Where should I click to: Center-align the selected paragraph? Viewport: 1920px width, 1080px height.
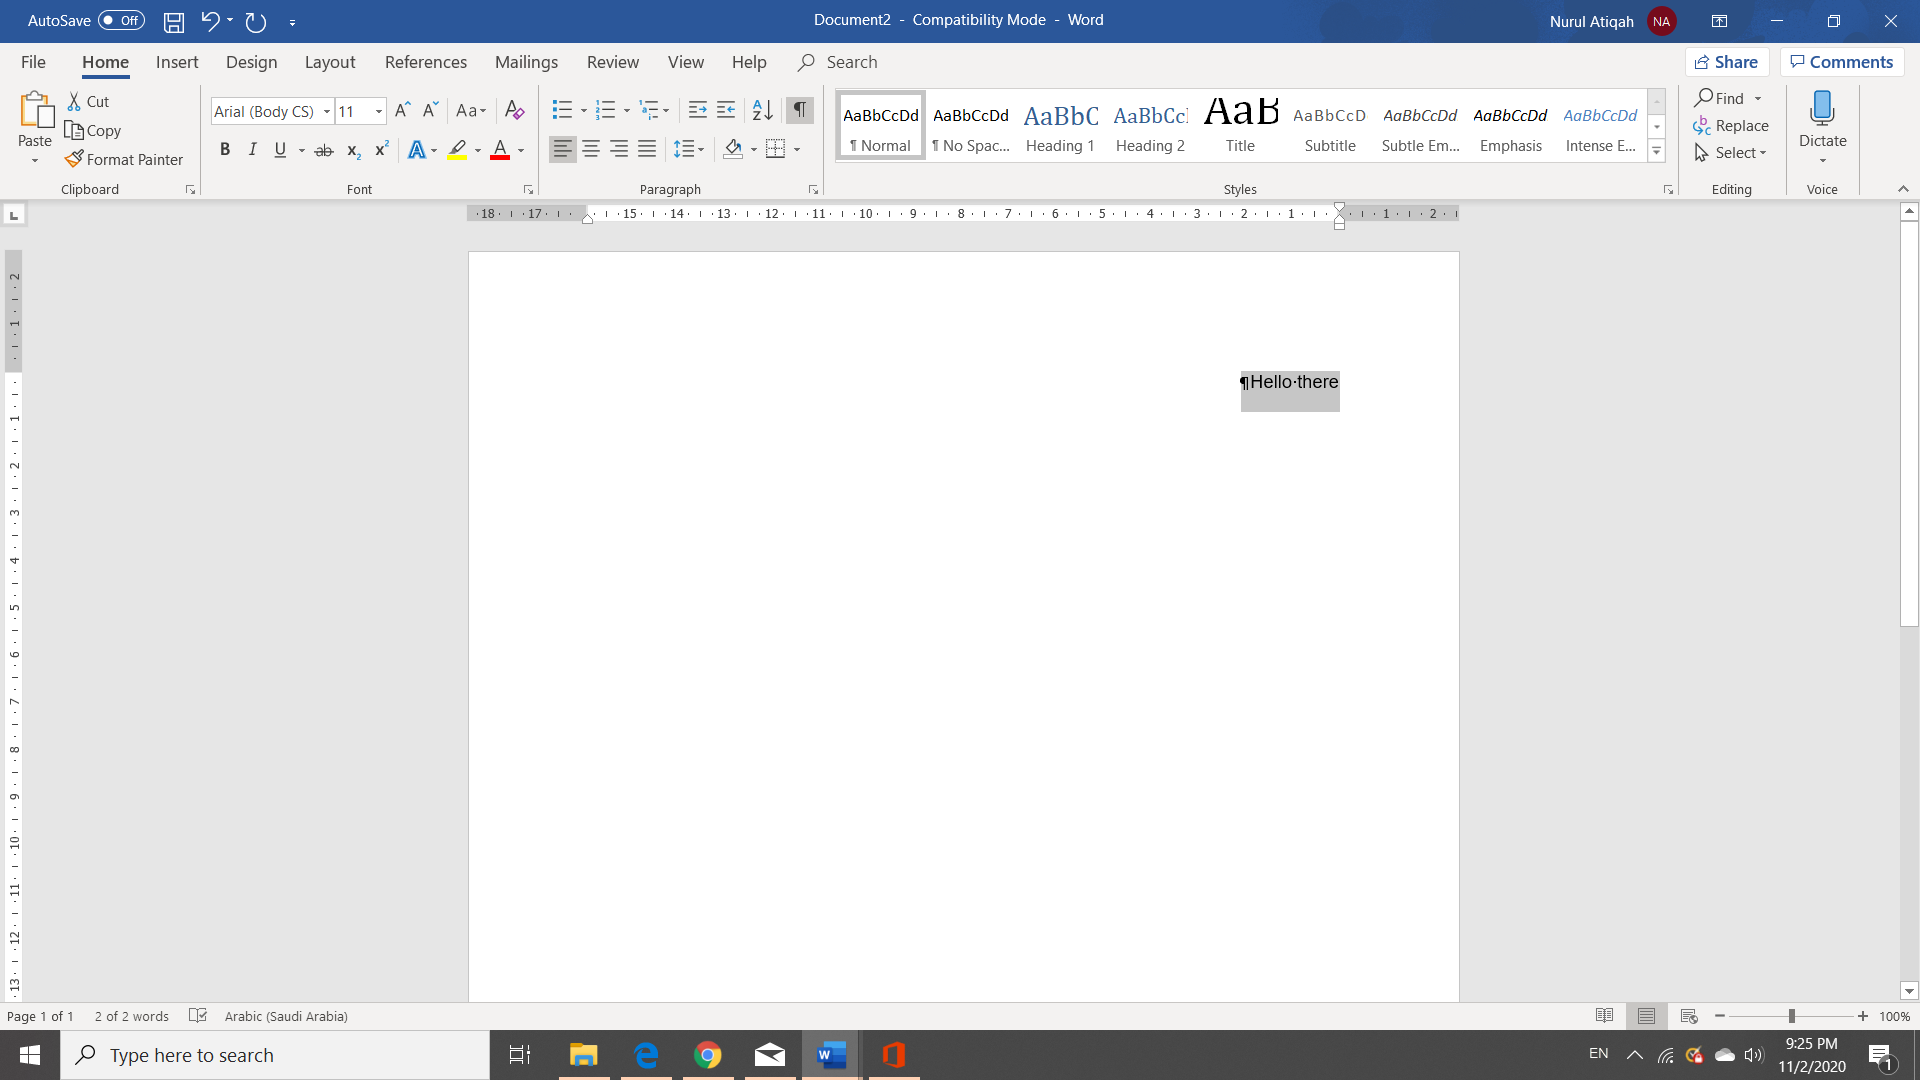tap(591, 149)
